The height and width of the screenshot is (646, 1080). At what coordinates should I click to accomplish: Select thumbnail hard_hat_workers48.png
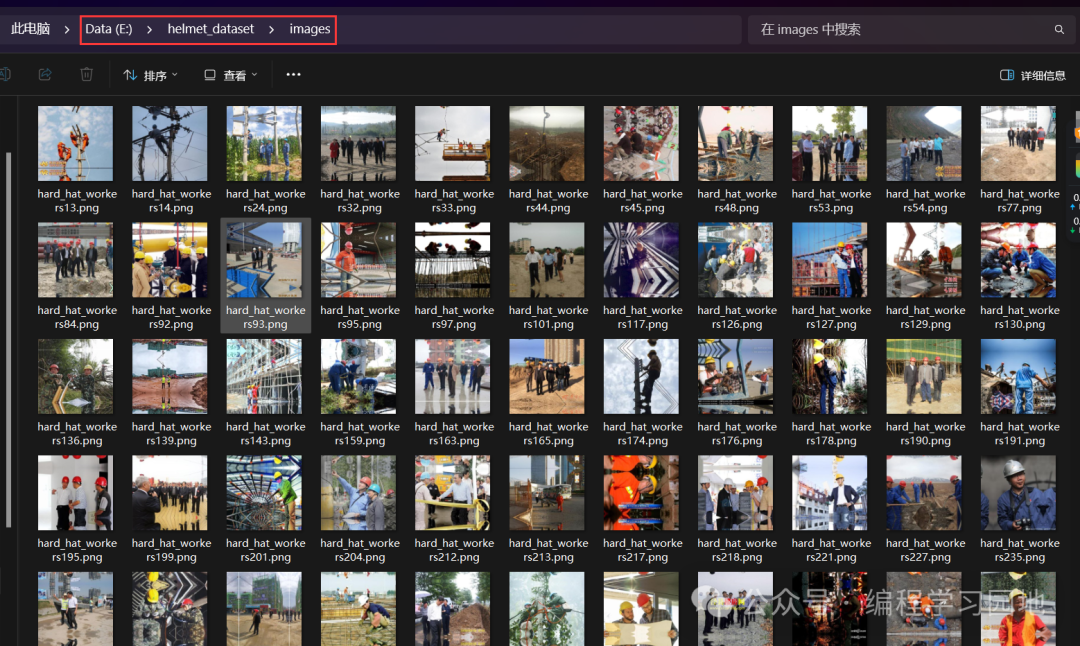(x=736, y=143)
